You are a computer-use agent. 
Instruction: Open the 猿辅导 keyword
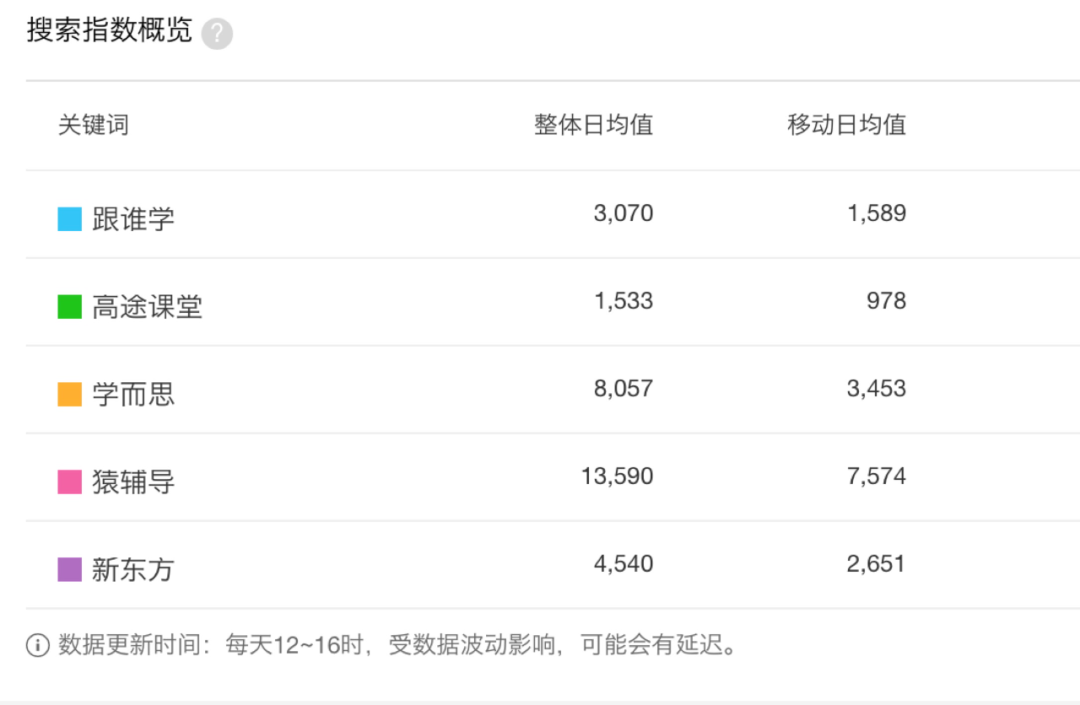[x=133, y=482]
